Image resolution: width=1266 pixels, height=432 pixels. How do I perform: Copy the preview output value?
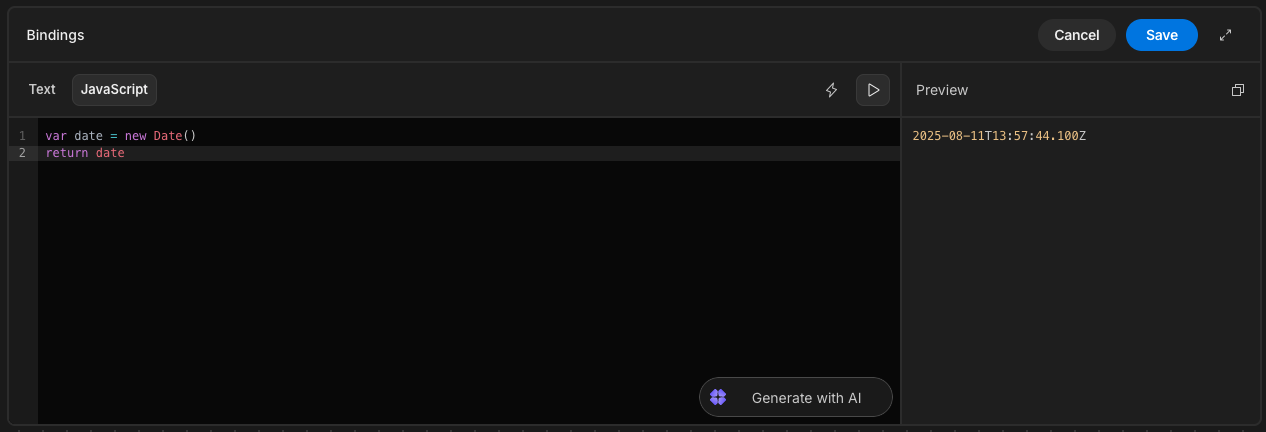point(1238,90)
